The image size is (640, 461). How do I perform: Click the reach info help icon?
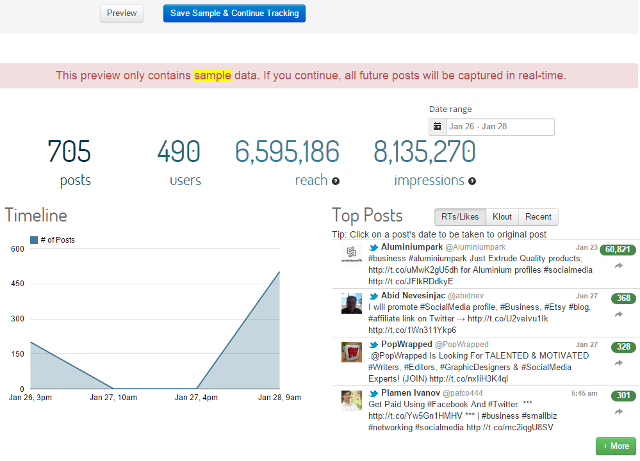(x=335, y=181)
